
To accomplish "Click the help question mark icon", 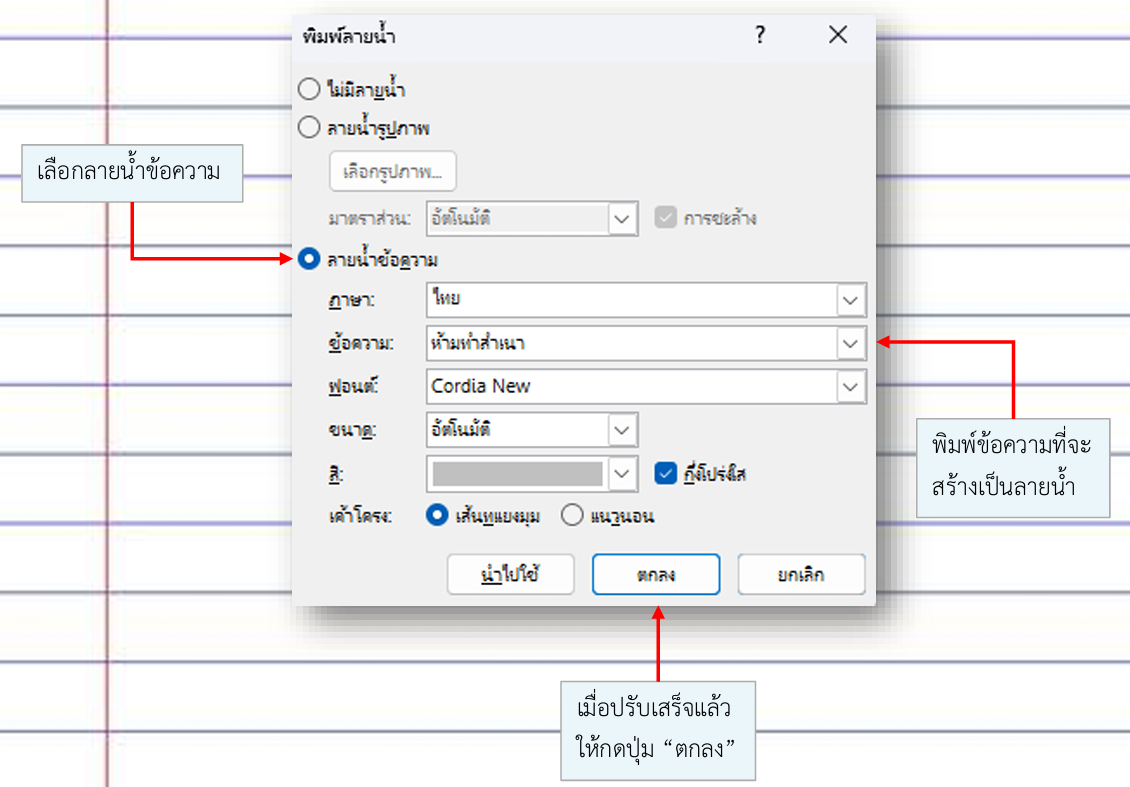I will coord(760,36).
